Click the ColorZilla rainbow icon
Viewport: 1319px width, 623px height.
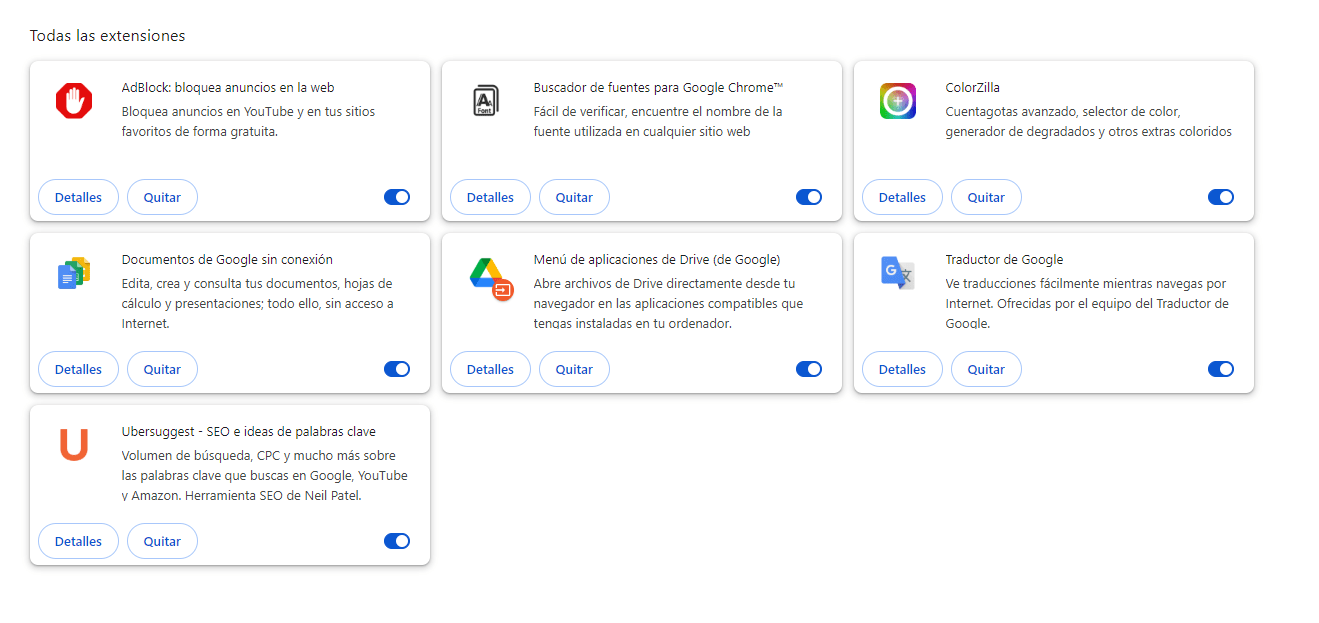[898, 101]
